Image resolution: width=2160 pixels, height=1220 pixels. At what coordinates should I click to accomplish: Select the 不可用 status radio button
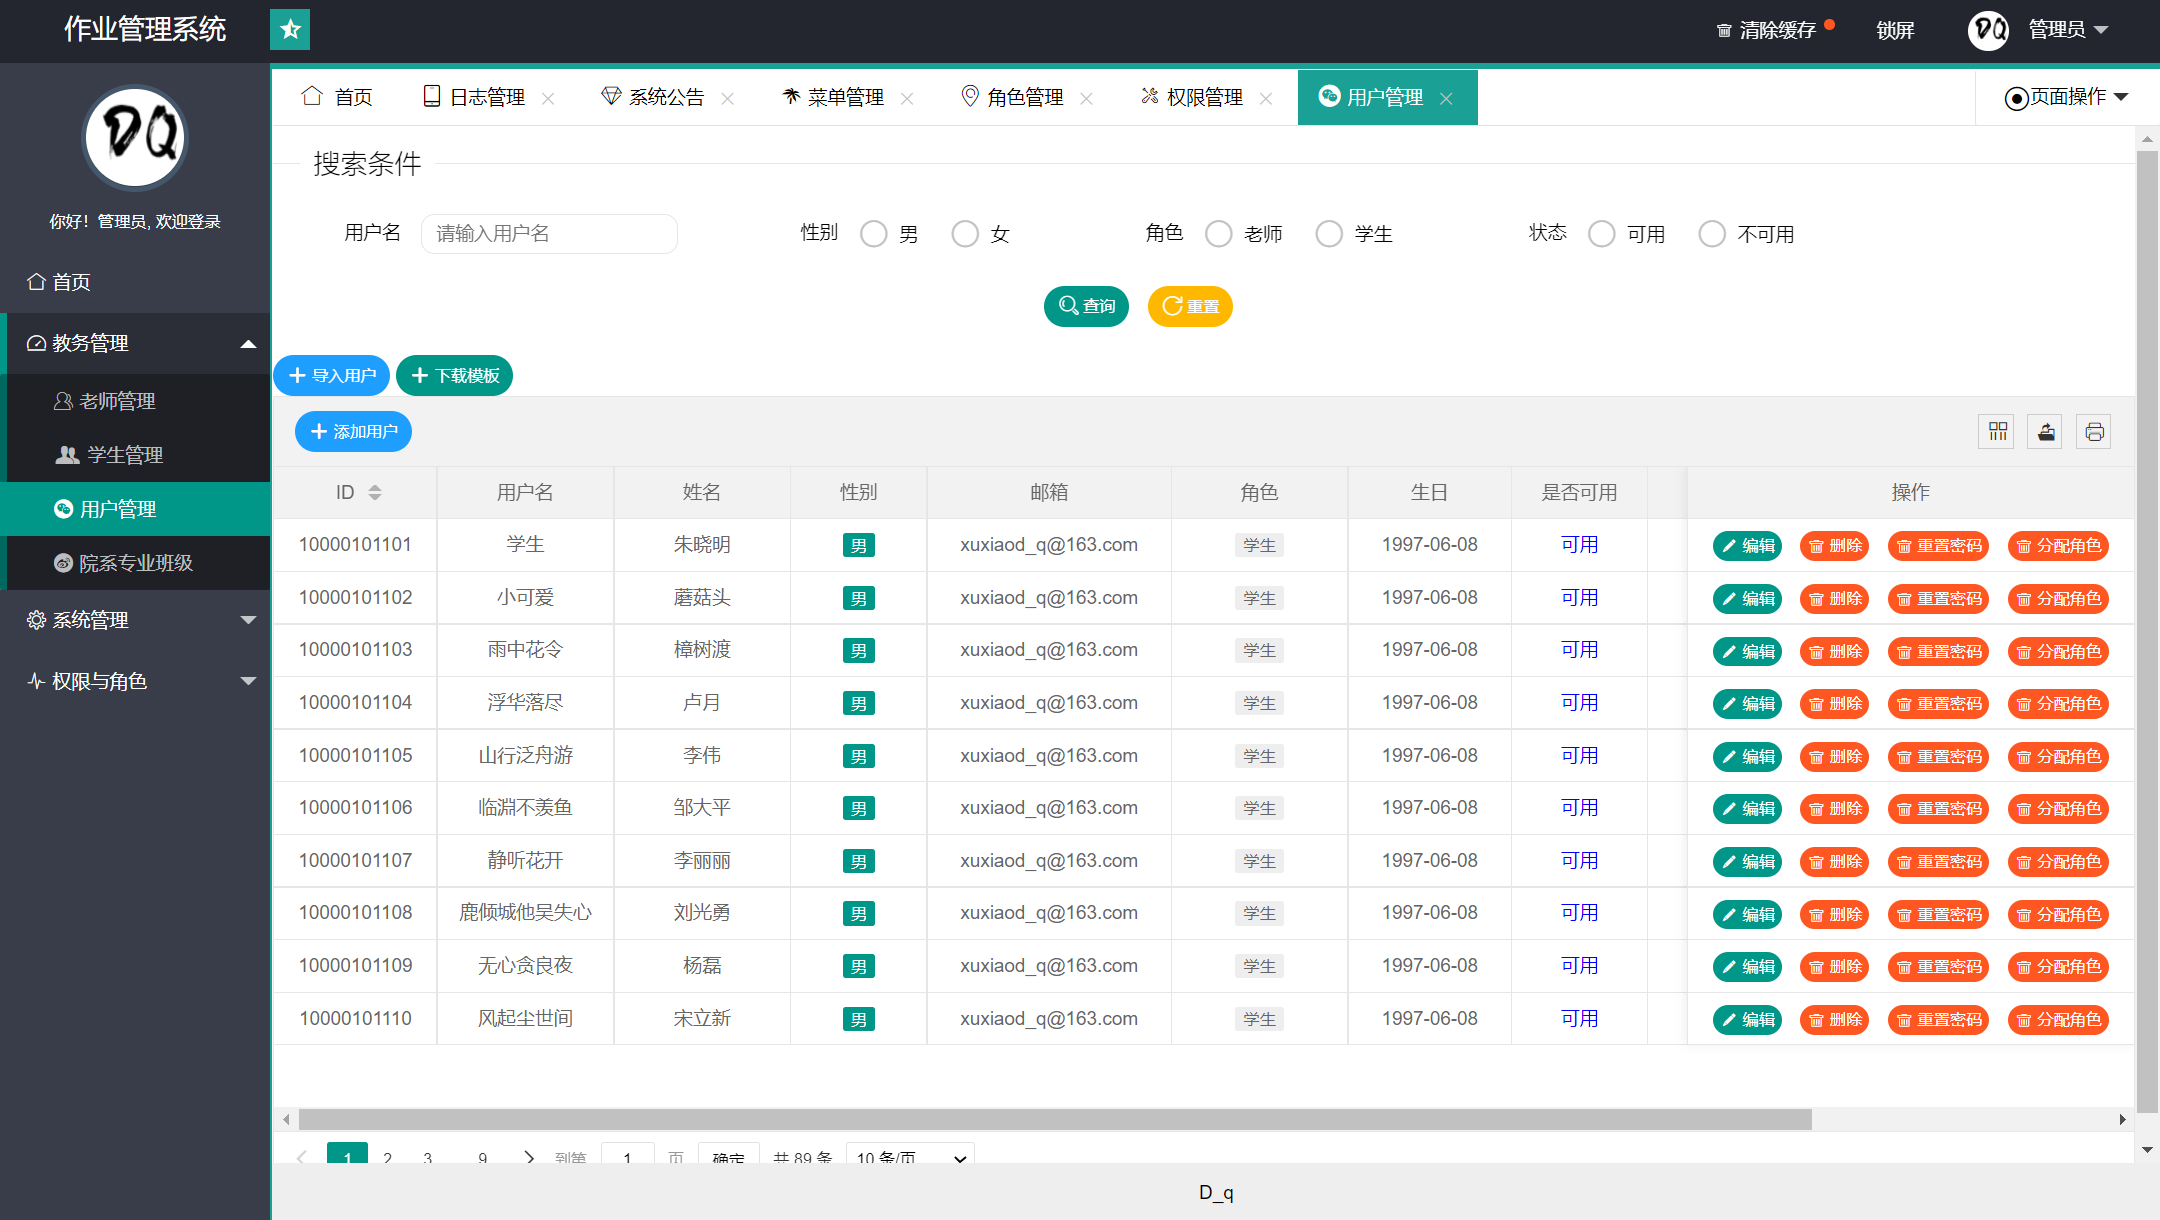pyautogui.click(x=1712, y=234)
